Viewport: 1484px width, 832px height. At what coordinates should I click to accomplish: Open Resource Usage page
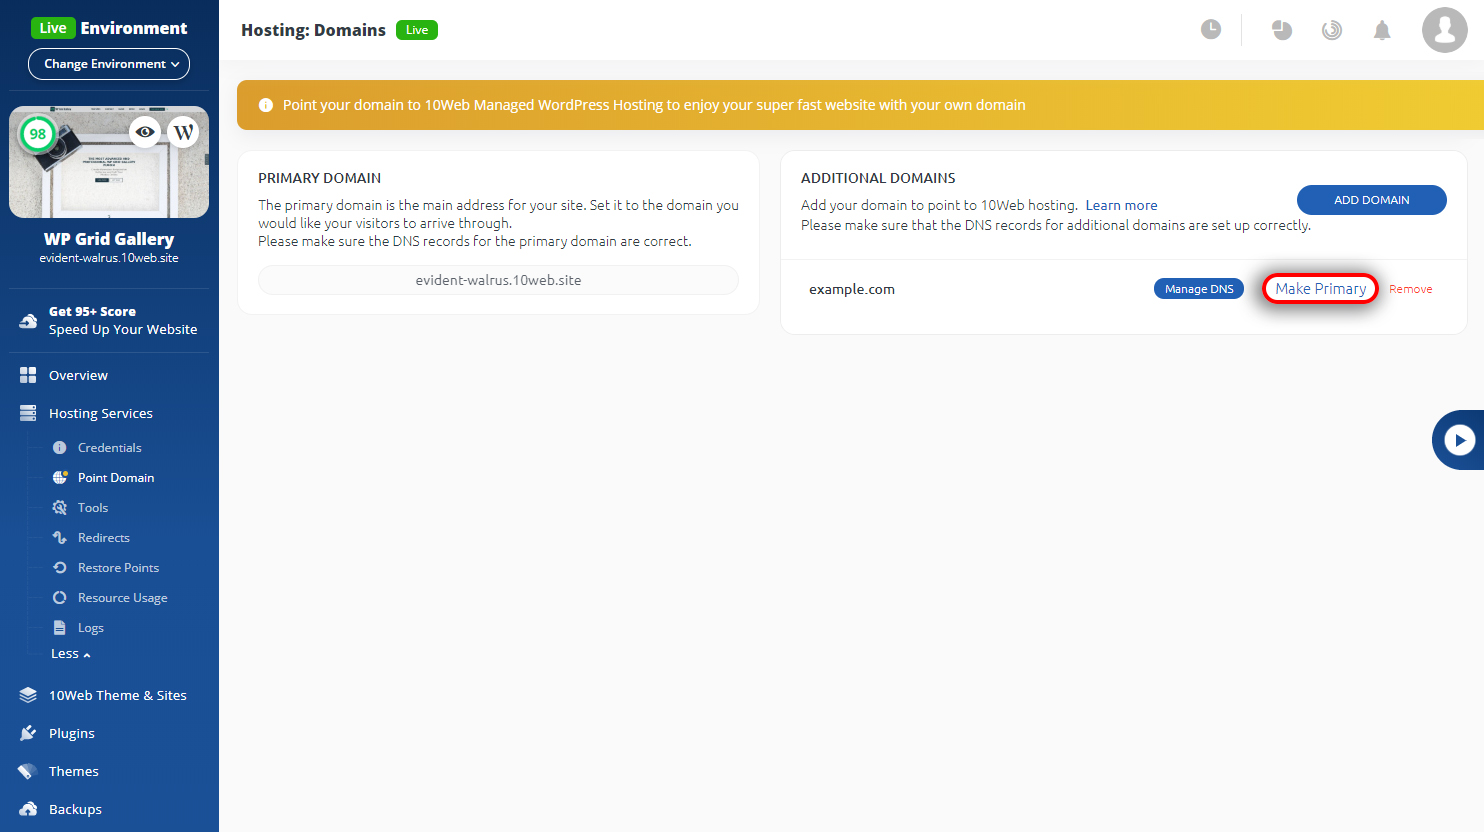coord(123,598)
